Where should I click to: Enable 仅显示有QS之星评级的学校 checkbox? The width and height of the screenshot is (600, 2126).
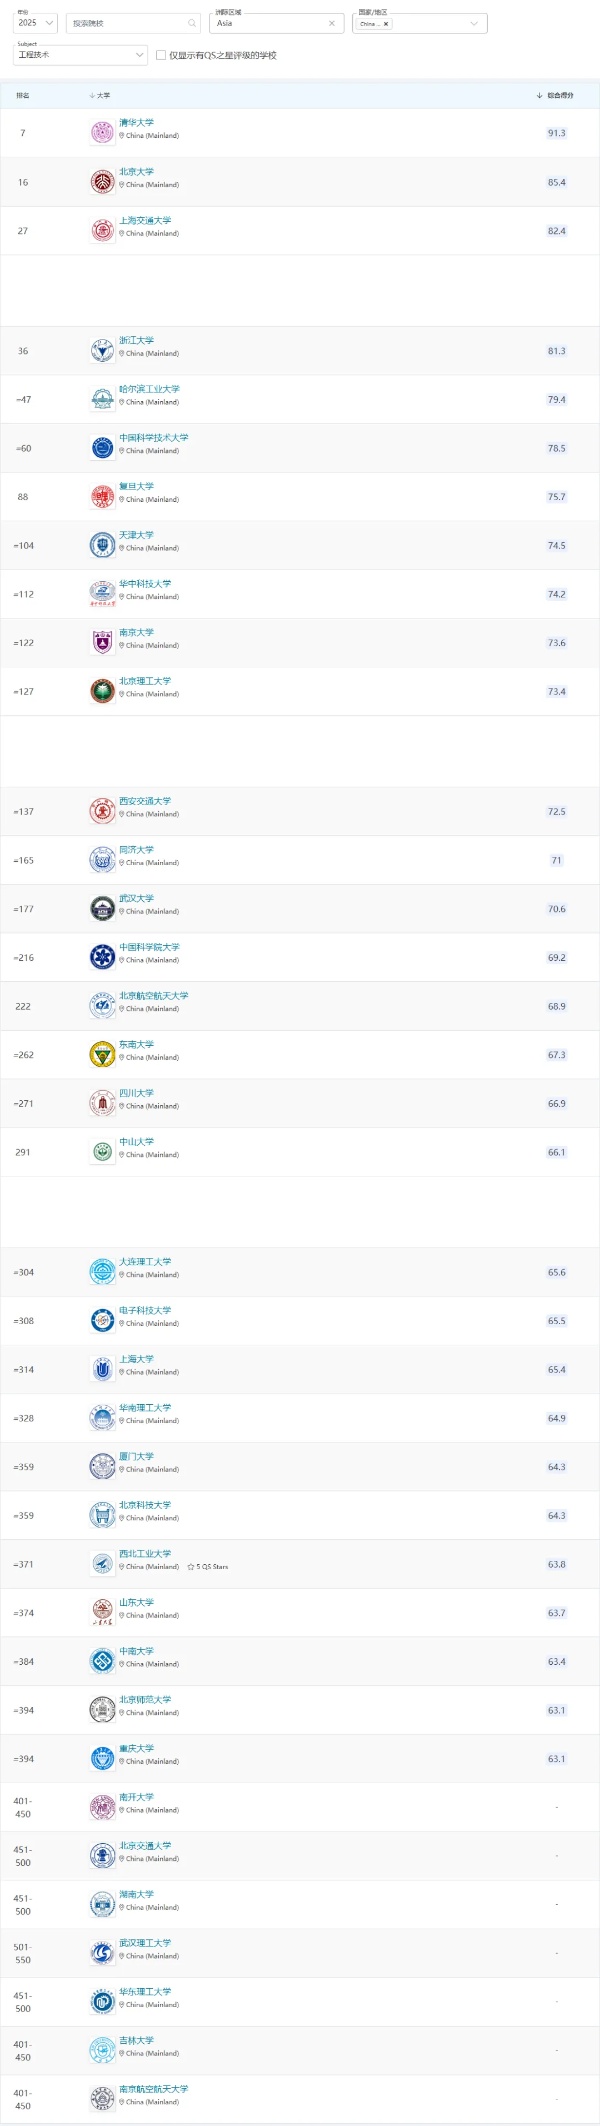coord(161,55)
